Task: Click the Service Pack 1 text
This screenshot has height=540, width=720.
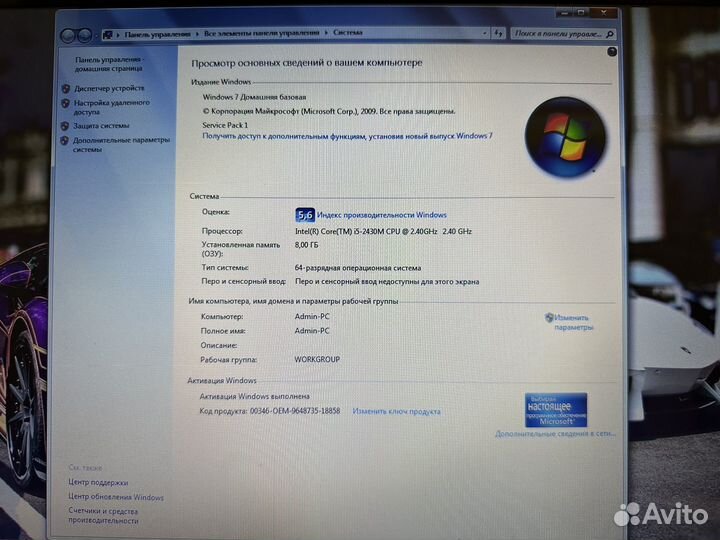Action: coord(225,125)
